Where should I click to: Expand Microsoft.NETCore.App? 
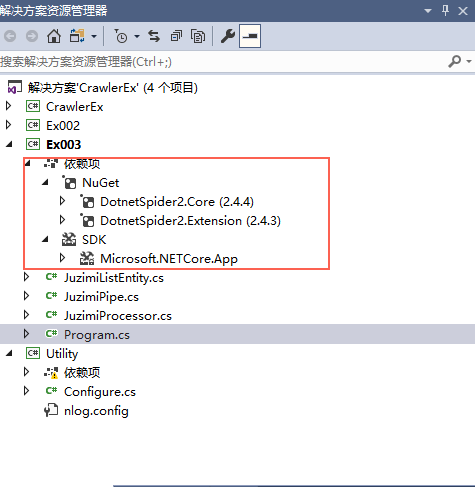(x=62, y=258)
